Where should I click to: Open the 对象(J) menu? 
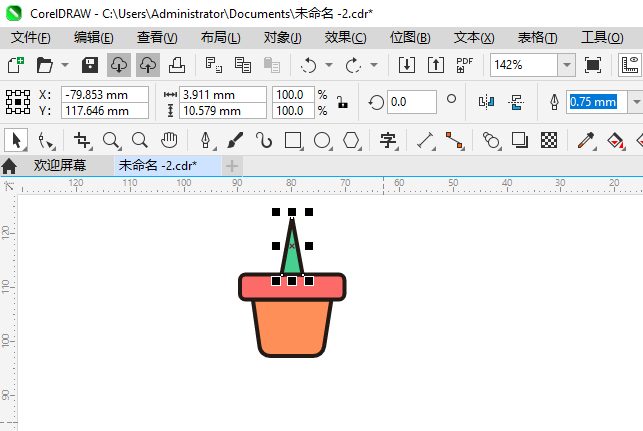[283, 38]
